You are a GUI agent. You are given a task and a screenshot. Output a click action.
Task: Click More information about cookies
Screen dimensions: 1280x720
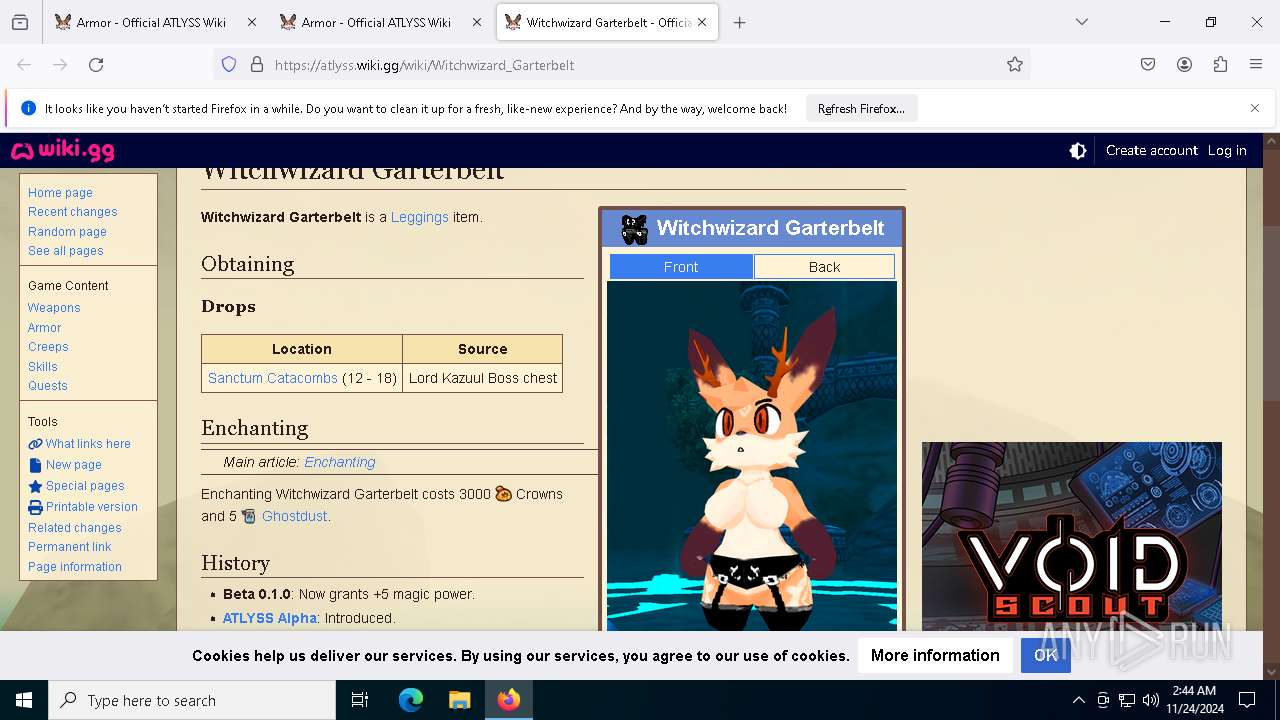pos(935,655)
